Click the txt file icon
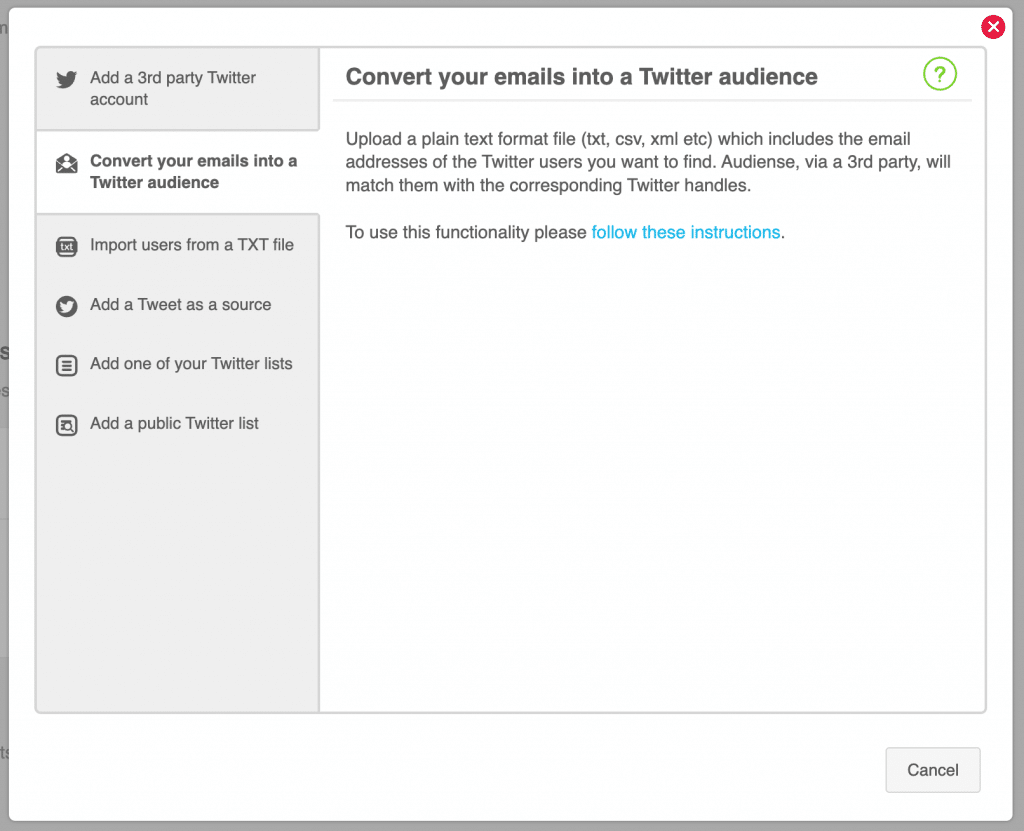 [67, 246]
